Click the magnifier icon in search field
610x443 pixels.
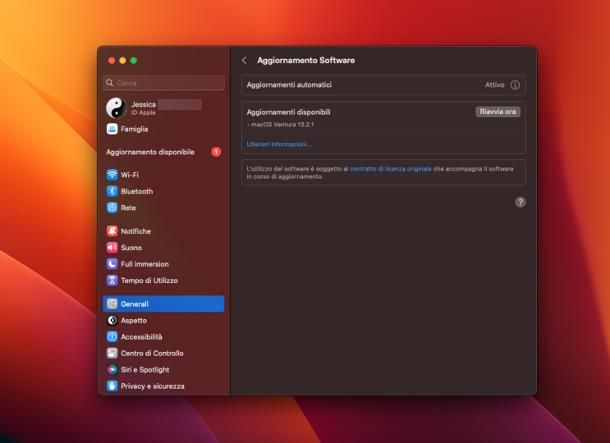tap(110, 82)
